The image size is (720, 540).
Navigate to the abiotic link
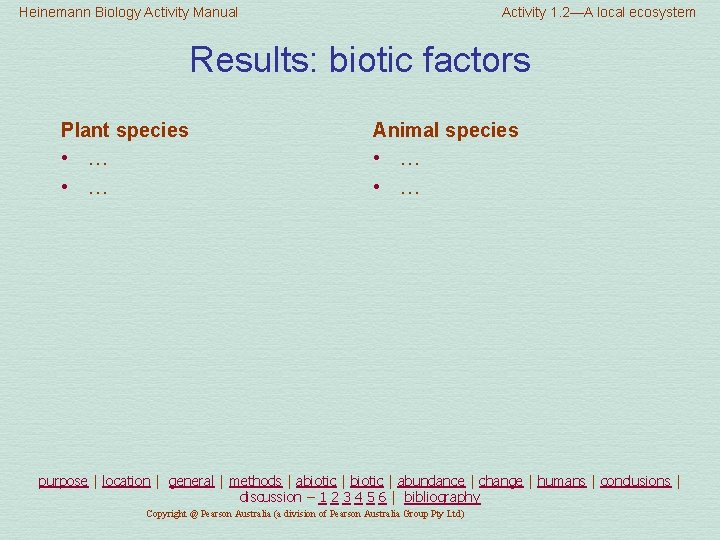click(316, 481)
